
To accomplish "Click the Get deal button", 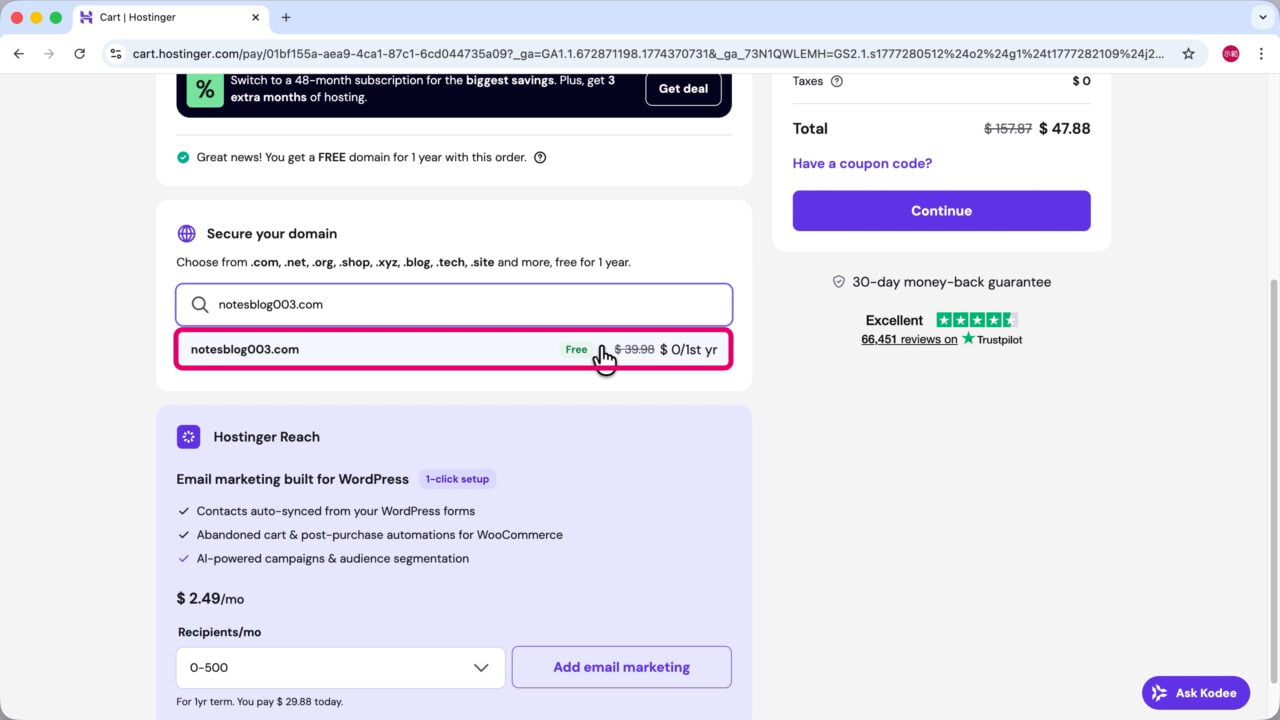I will point(683,89).
